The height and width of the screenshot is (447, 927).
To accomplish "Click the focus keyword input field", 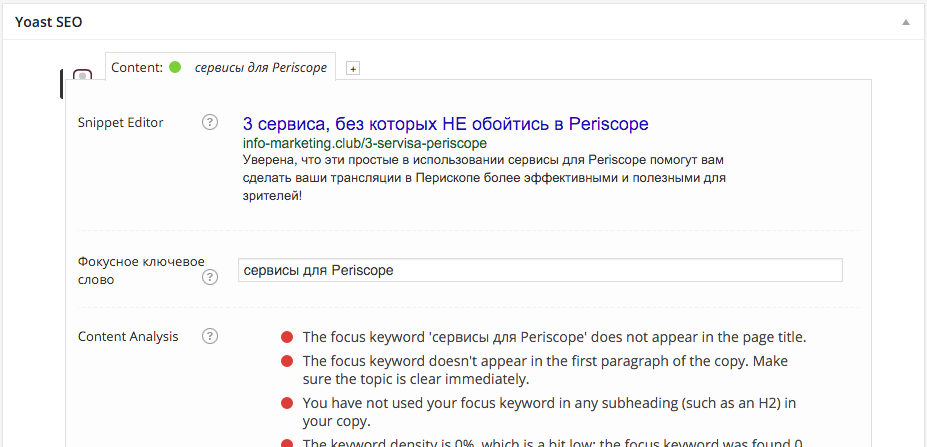I will click(x=540, y=271).
